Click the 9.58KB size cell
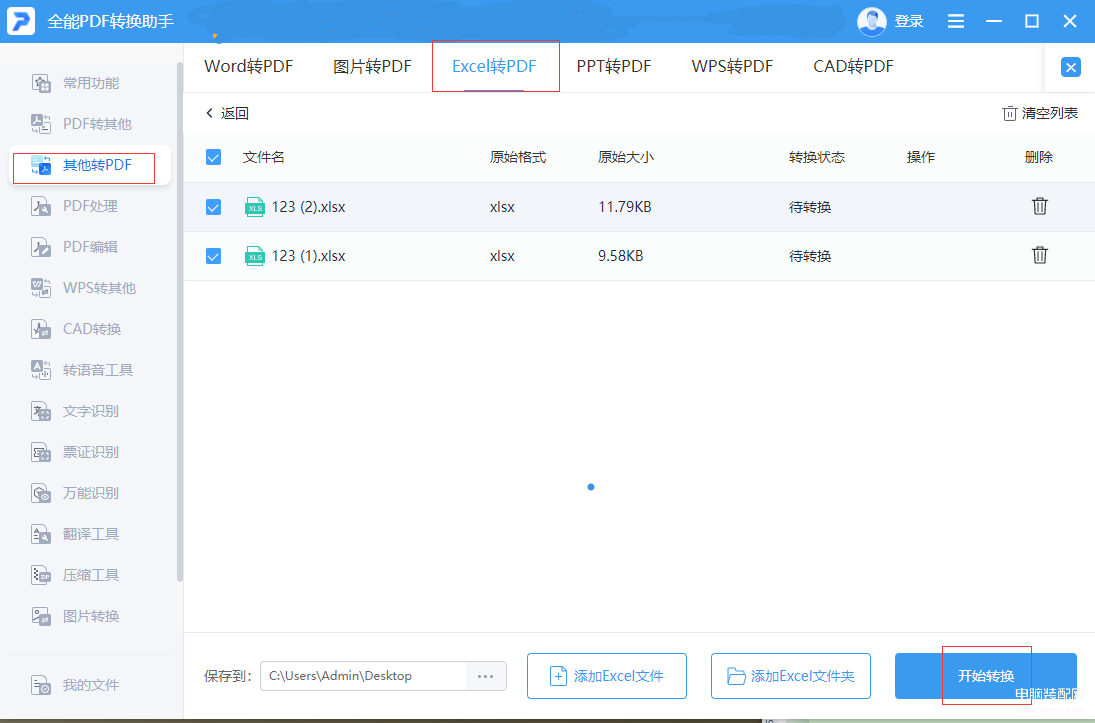This screenshot has width=1095, height=723. point(621,256)
